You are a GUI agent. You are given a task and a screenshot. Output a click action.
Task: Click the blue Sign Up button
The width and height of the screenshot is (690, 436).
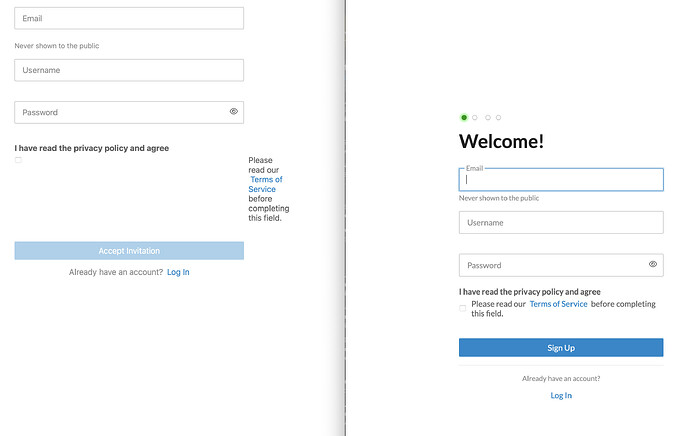point(561,348)
